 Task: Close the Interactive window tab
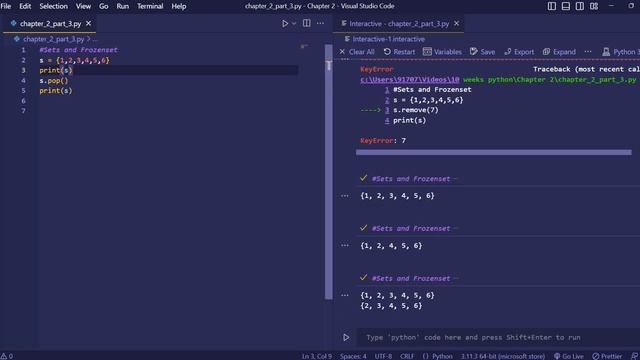coord(457,24)
